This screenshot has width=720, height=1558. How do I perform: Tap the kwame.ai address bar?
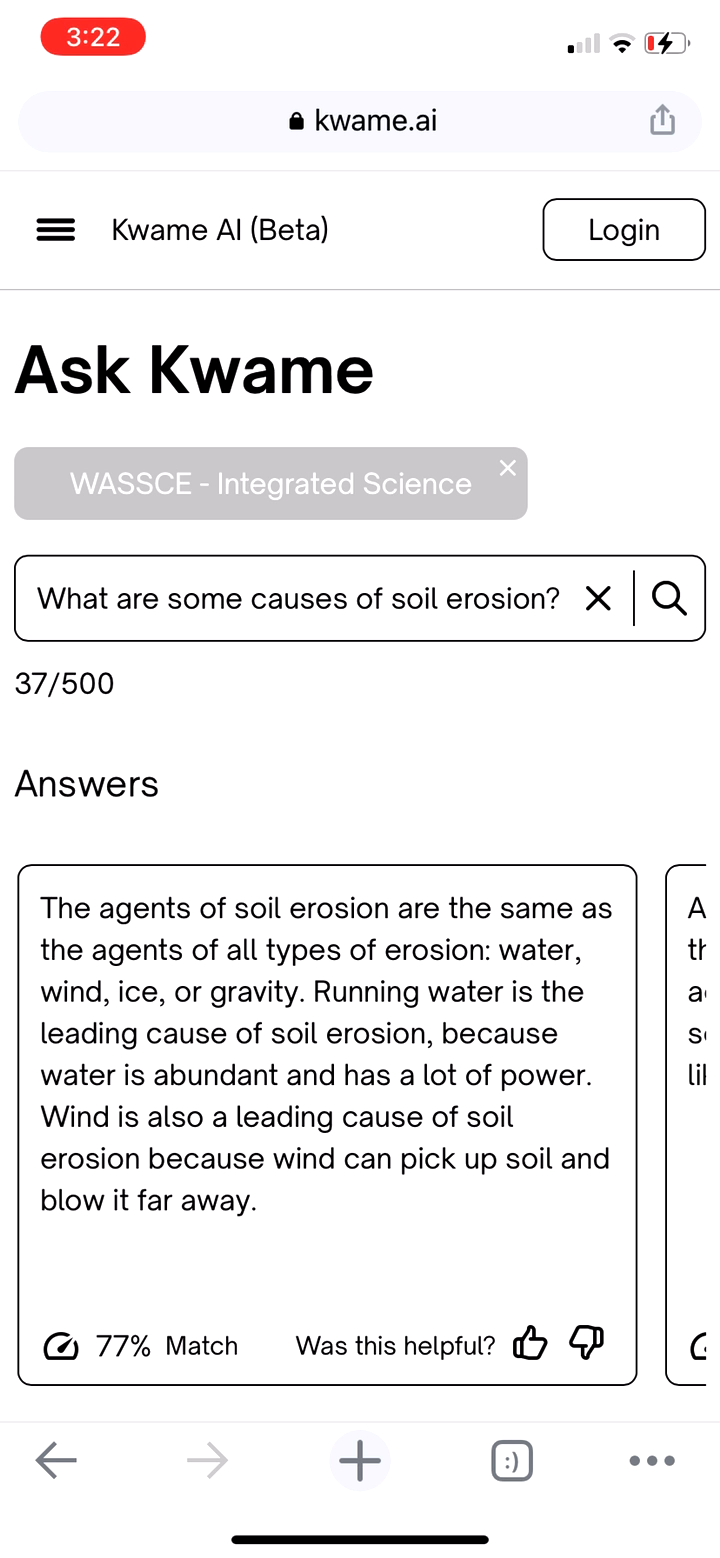(x=360, y=122)
